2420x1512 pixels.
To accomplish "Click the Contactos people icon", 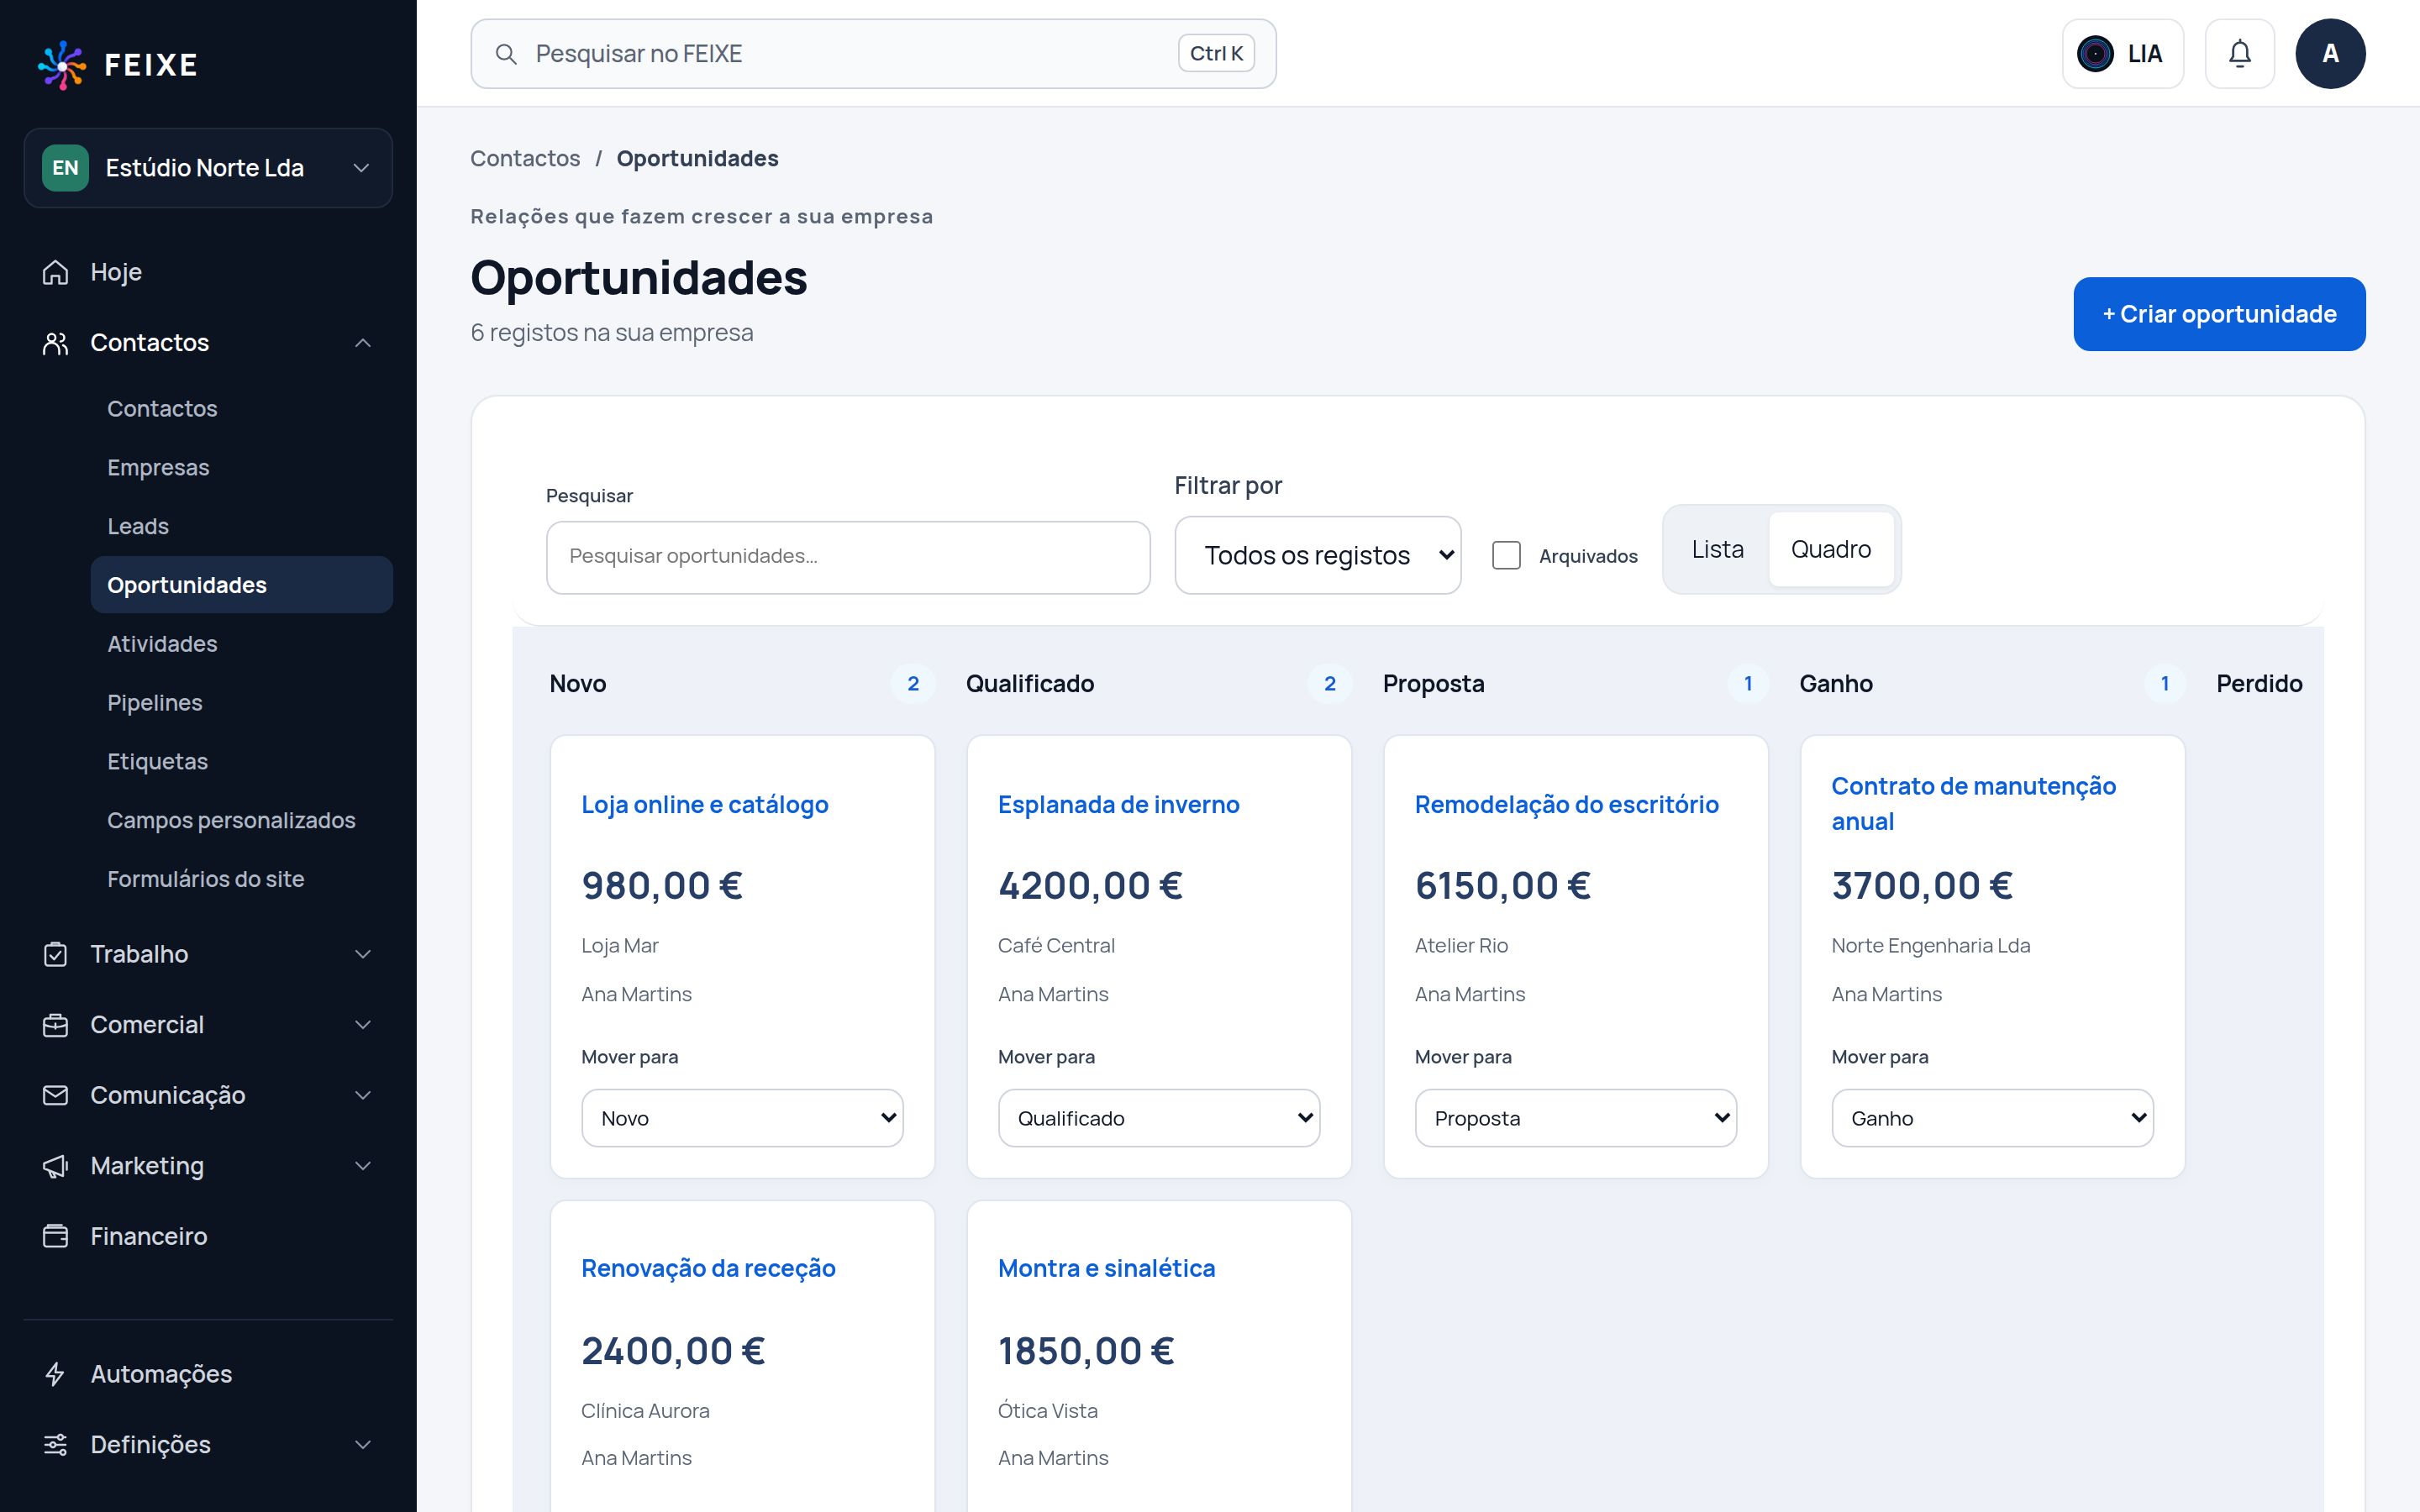I will [56, 343].
